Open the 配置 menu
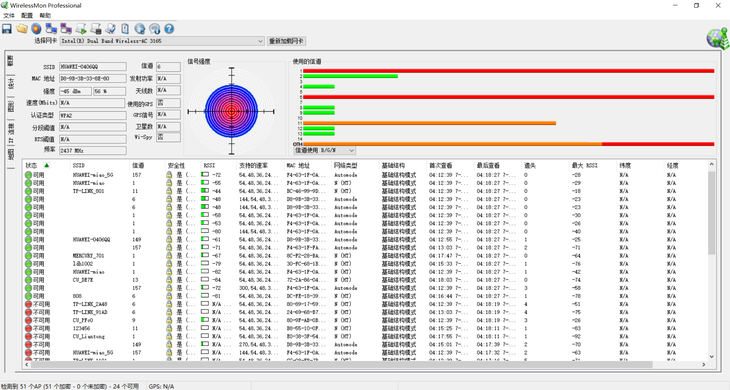The image size is (730, 390). click(27, 16)
